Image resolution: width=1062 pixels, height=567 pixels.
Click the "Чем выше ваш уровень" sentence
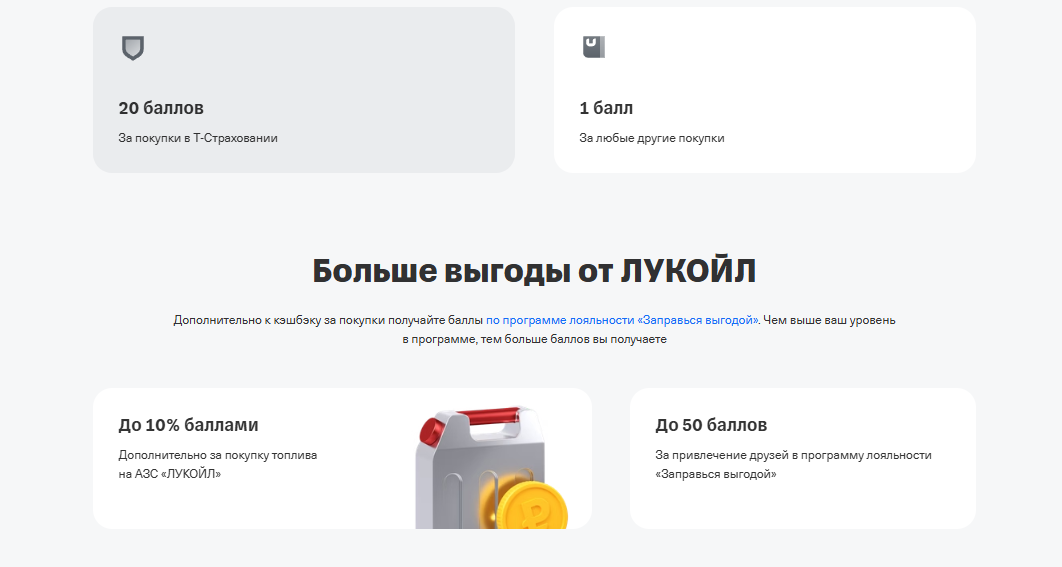coord(830,320)
